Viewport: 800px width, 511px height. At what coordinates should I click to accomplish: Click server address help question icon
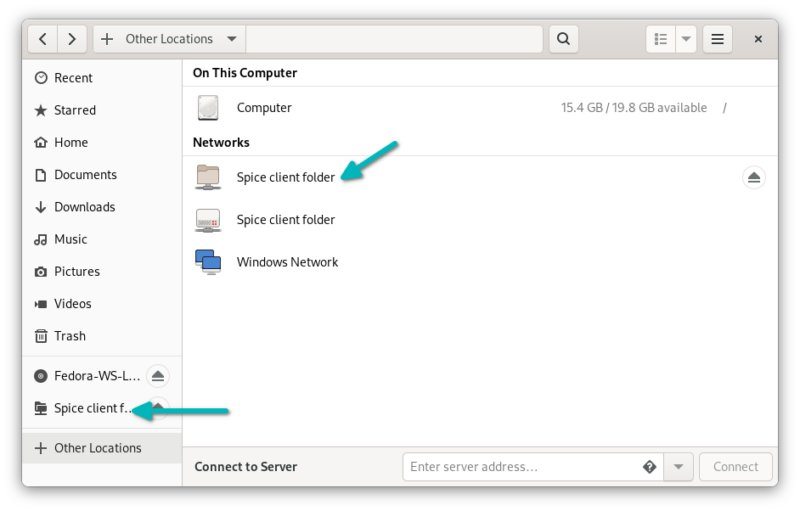(649, 466)
